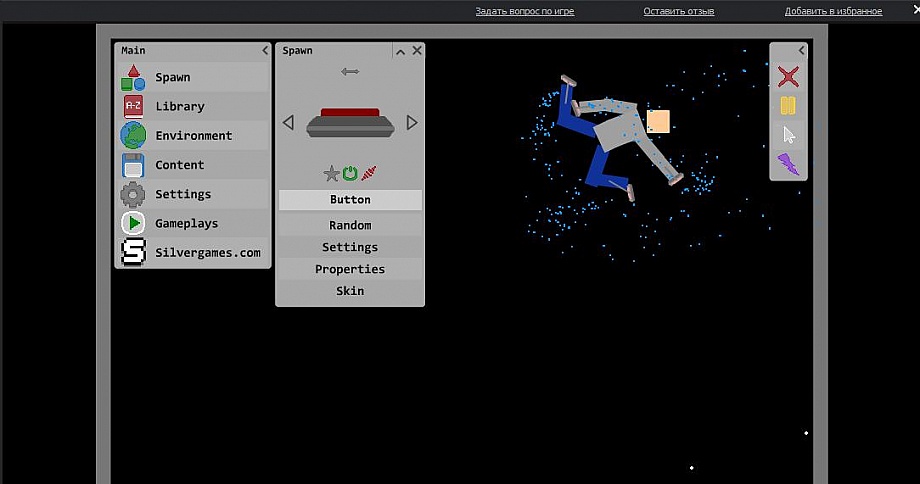Open the Library menu item
The width and height of the screenshot is (920, 484).
pos(180,107)
